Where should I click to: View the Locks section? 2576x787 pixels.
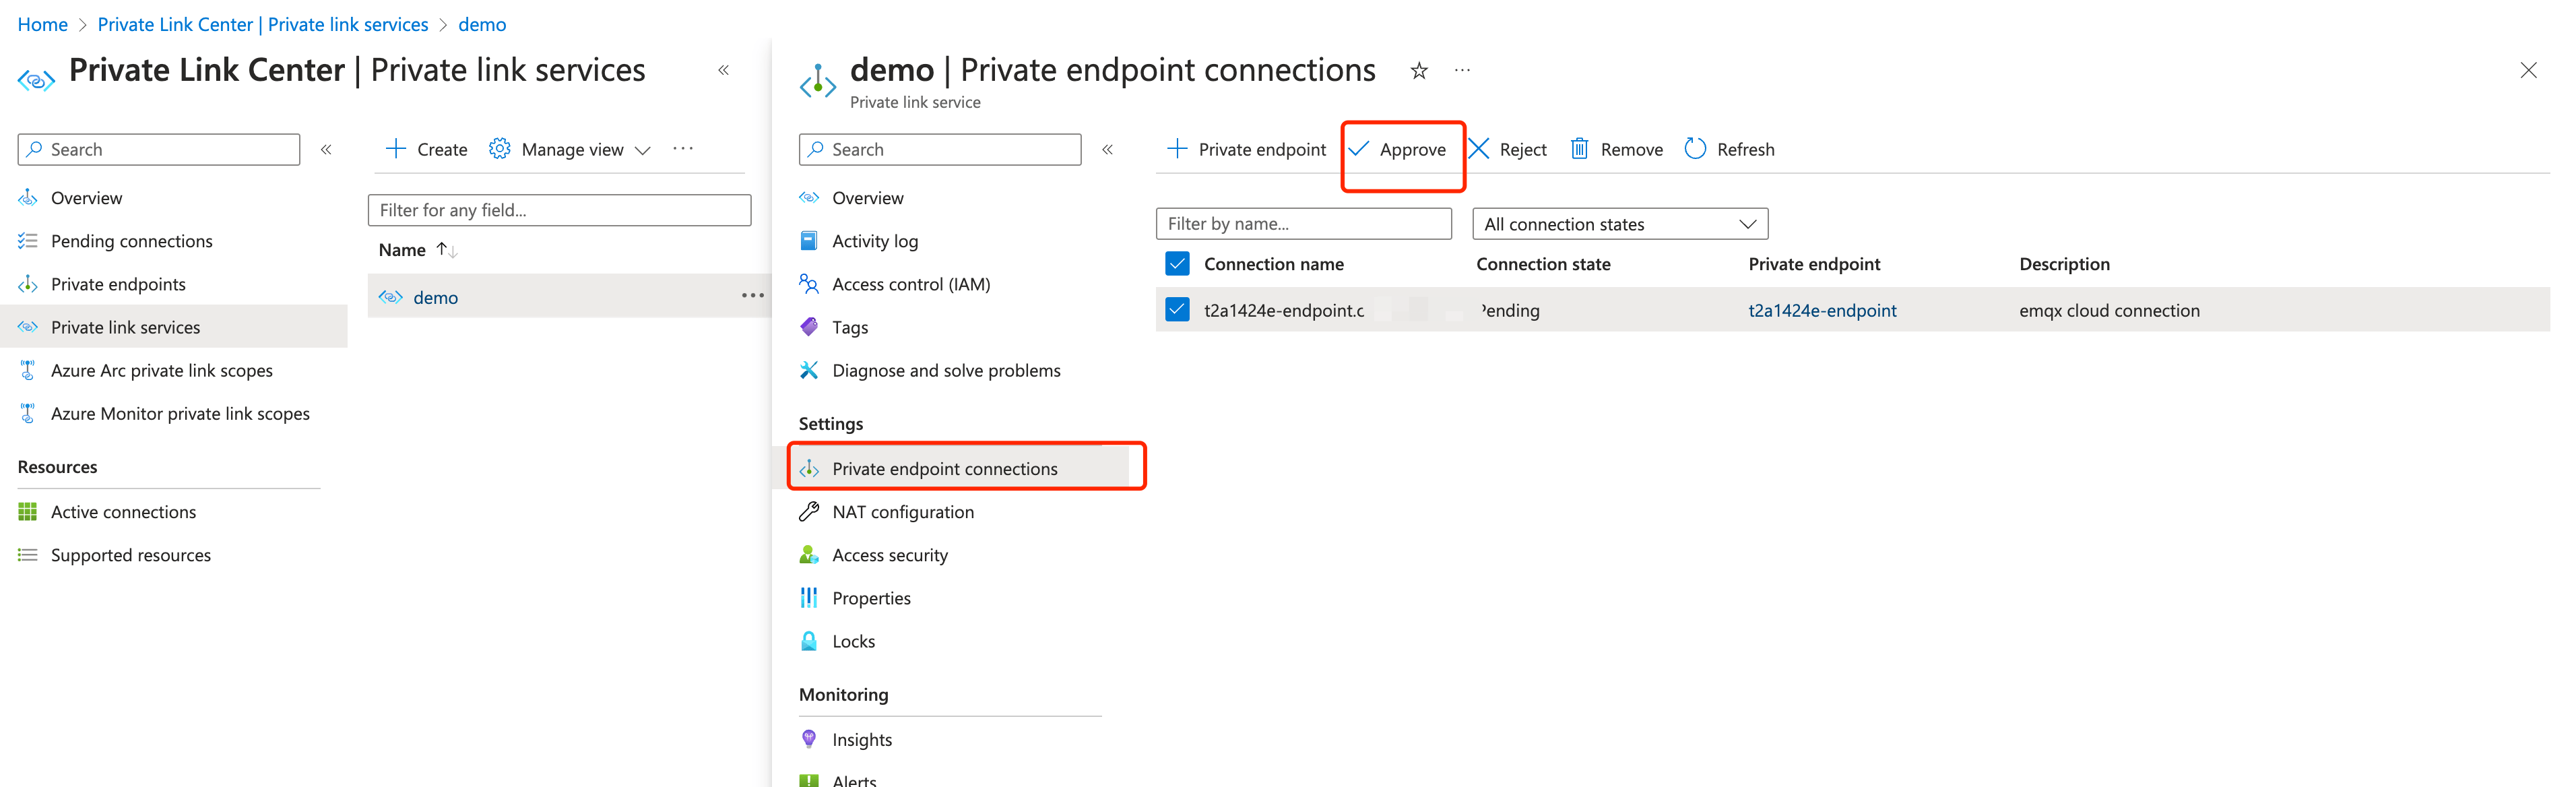tap(853, 640)
